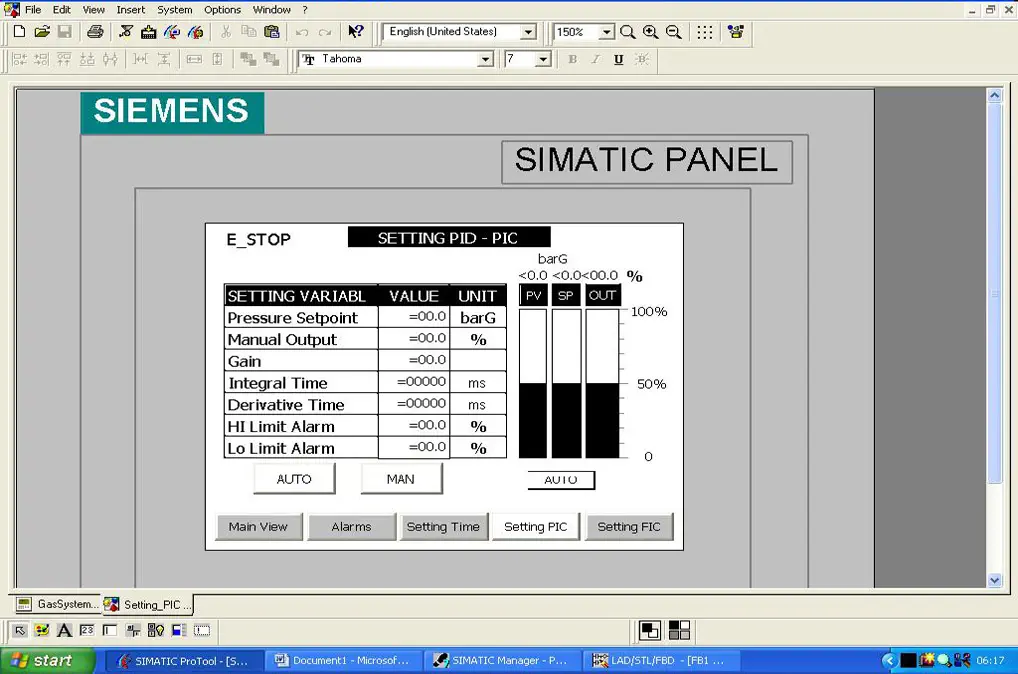1018x674 pixels.
Task: Click the AUTO button on panel
Action: tap(294, 479)
